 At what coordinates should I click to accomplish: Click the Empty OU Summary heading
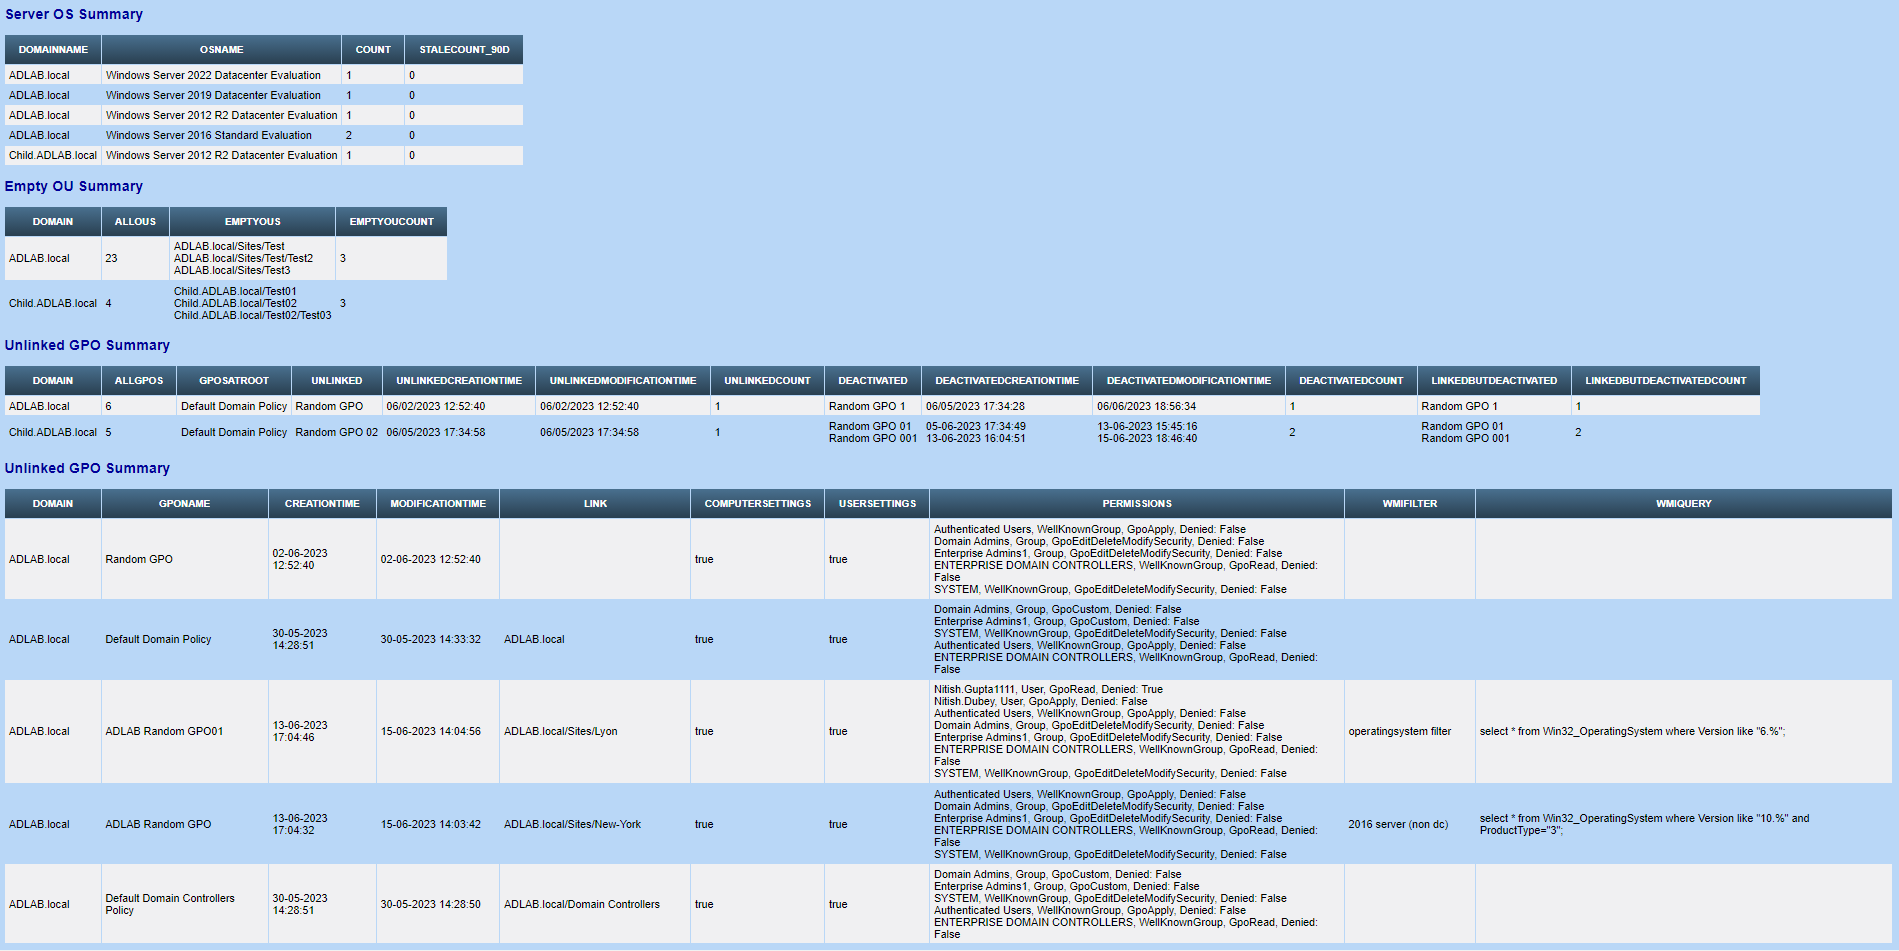(73, 186)
